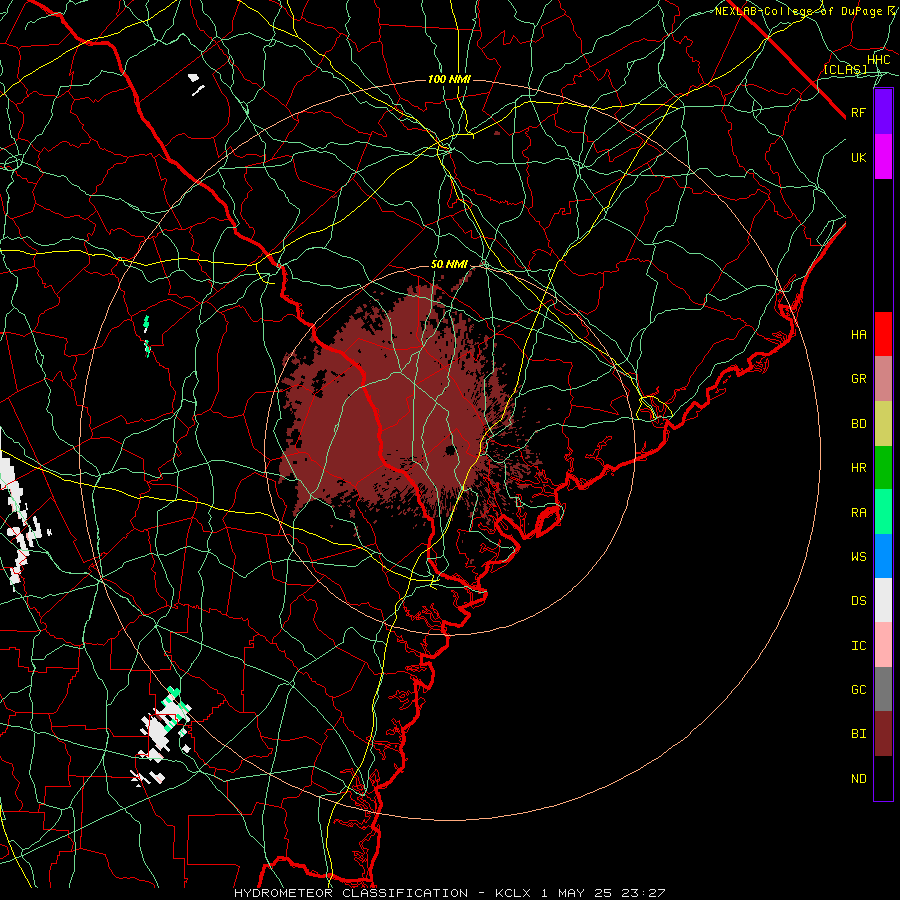Click the ND legend label
Screen dimensions: 900x900
click(x=858, y=779)
